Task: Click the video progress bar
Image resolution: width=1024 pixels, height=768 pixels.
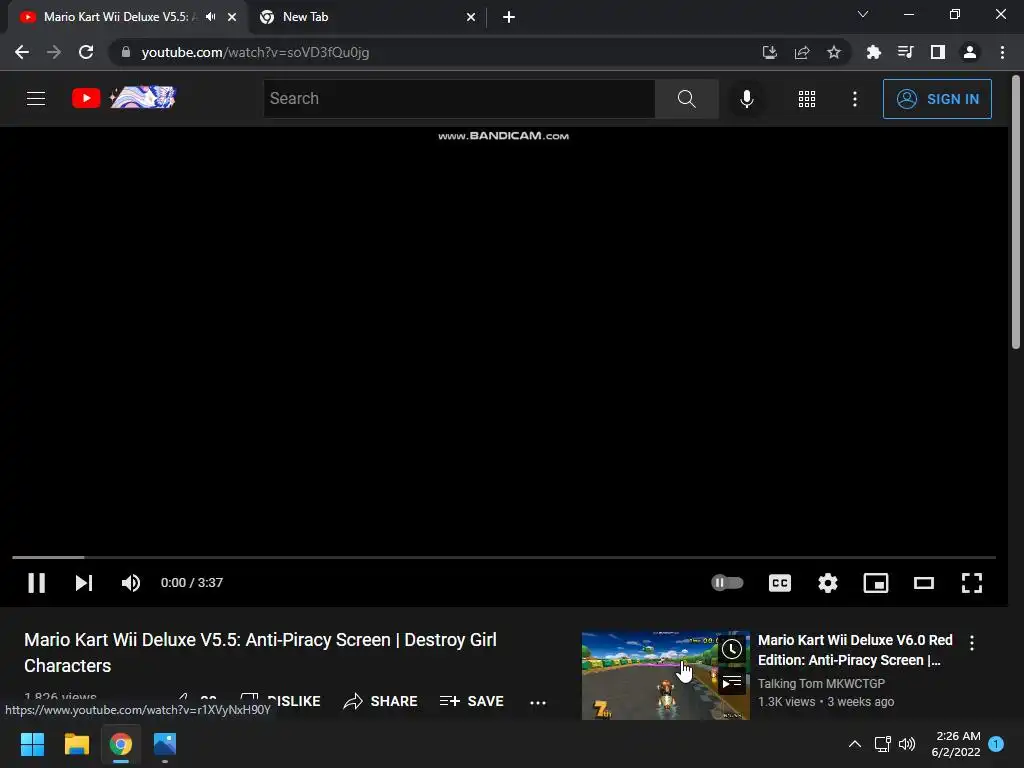Action: (x=504, y=557)
